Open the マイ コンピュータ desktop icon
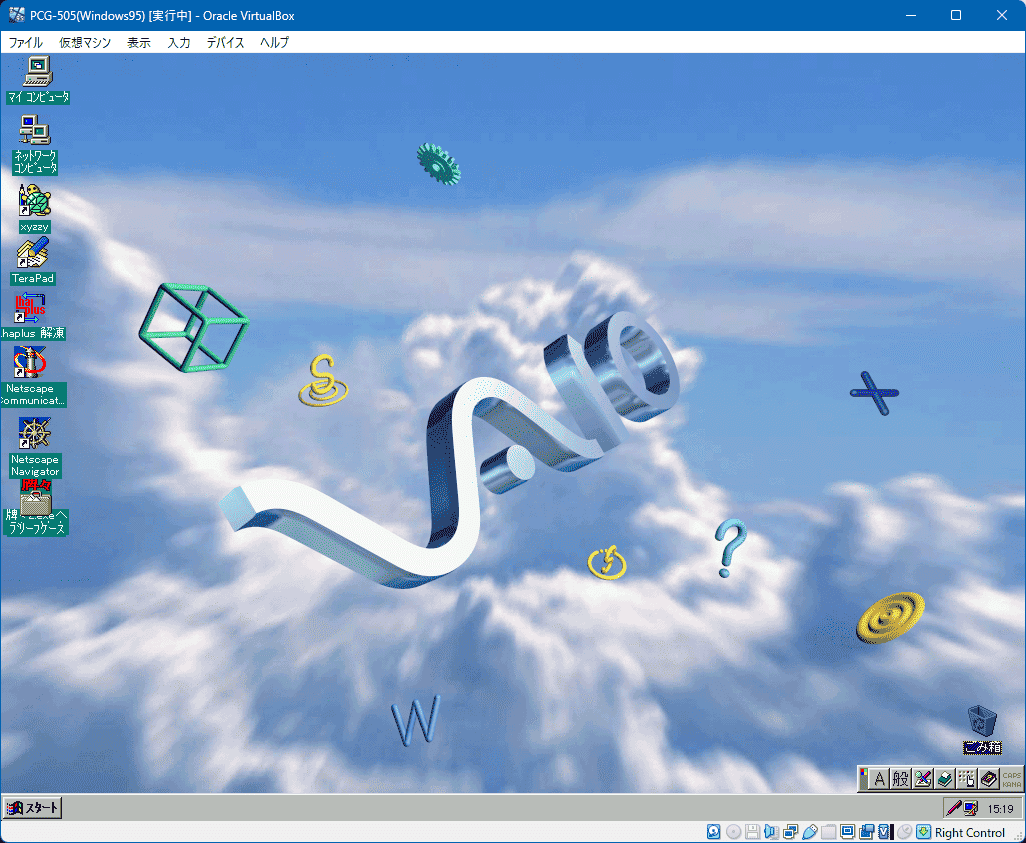1026x843 pixels. pyautogui.click(x=37, y=80)
